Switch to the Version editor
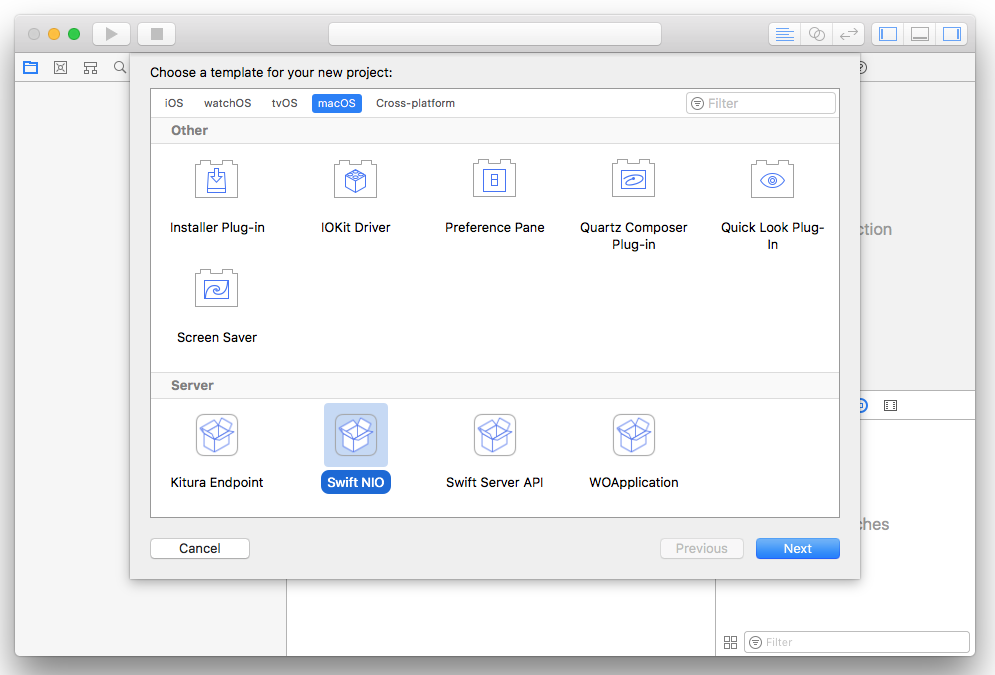 pos(848,34)
